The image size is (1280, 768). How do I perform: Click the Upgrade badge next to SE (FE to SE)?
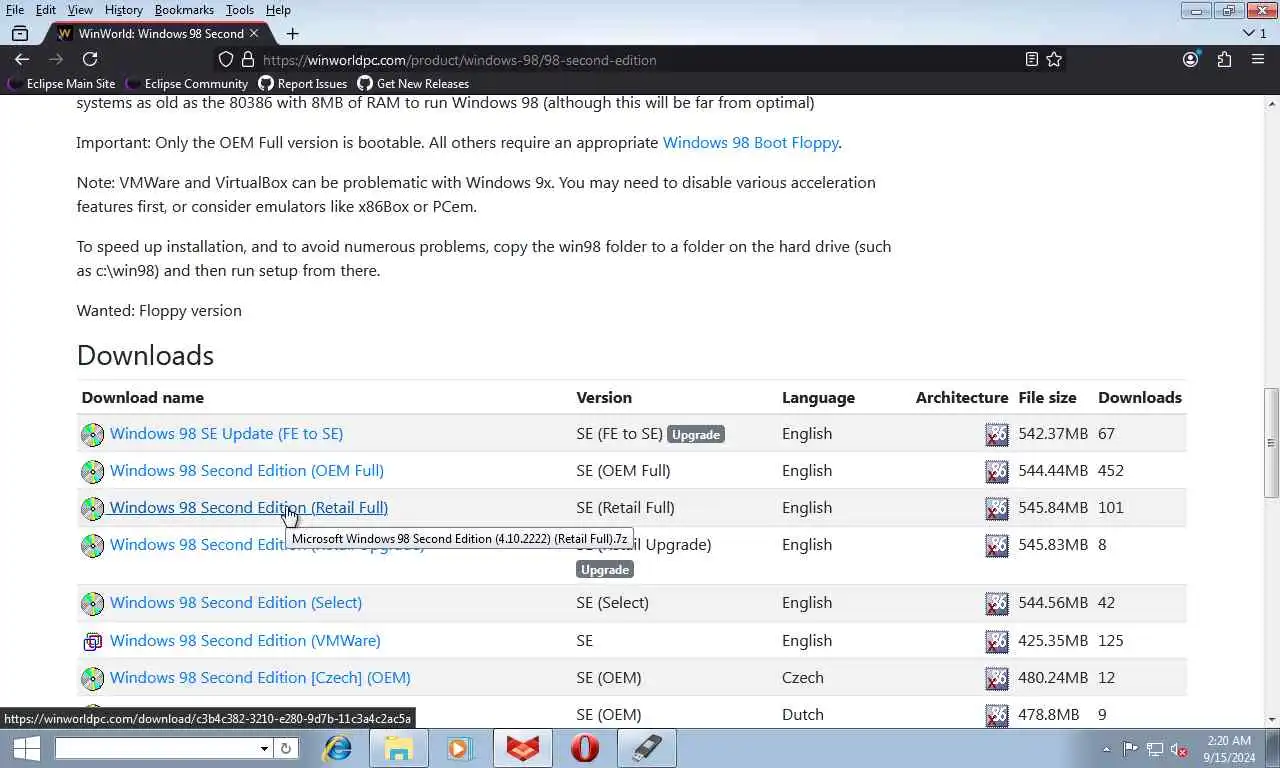pyautogui.click(x=696, y=435)
